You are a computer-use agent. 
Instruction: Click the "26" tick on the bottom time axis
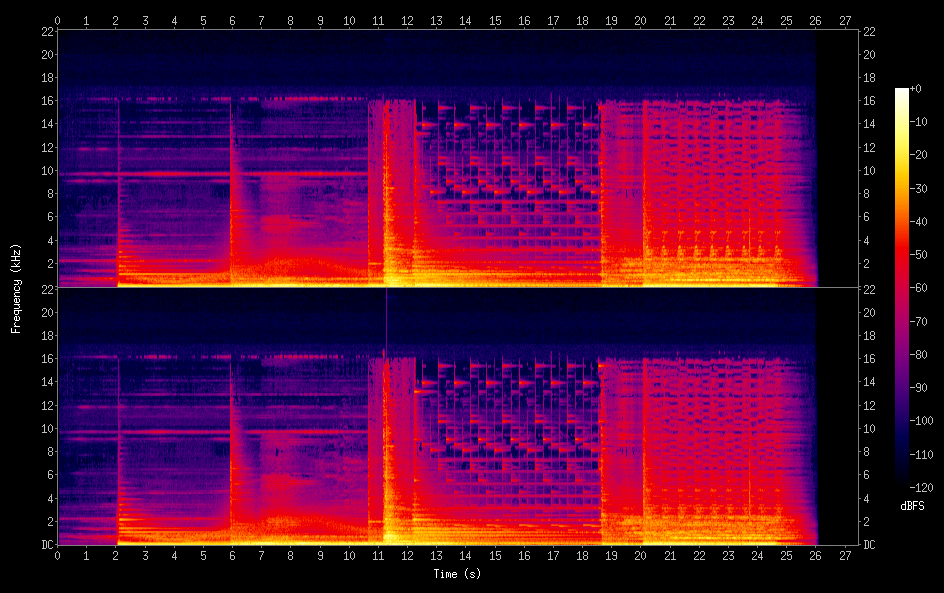[x=815, y=555]
